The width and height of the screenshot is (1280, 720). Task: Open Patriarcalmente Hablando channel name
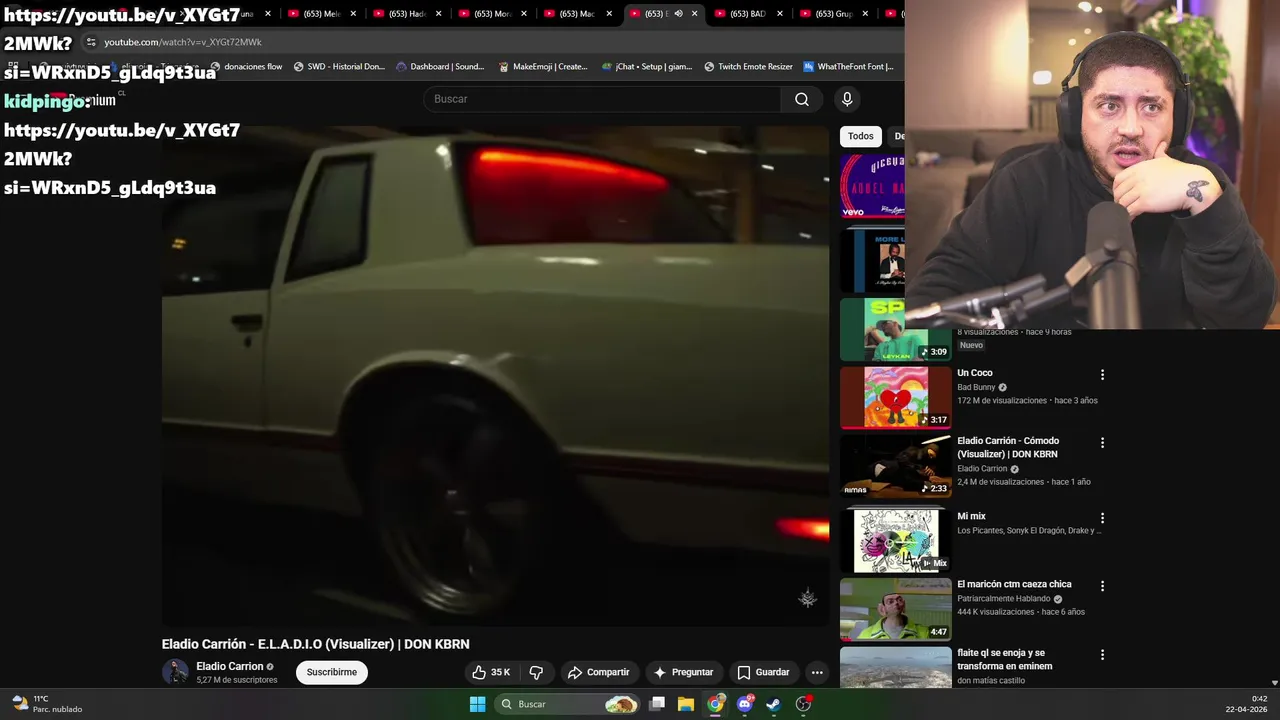pos(1004,599)
